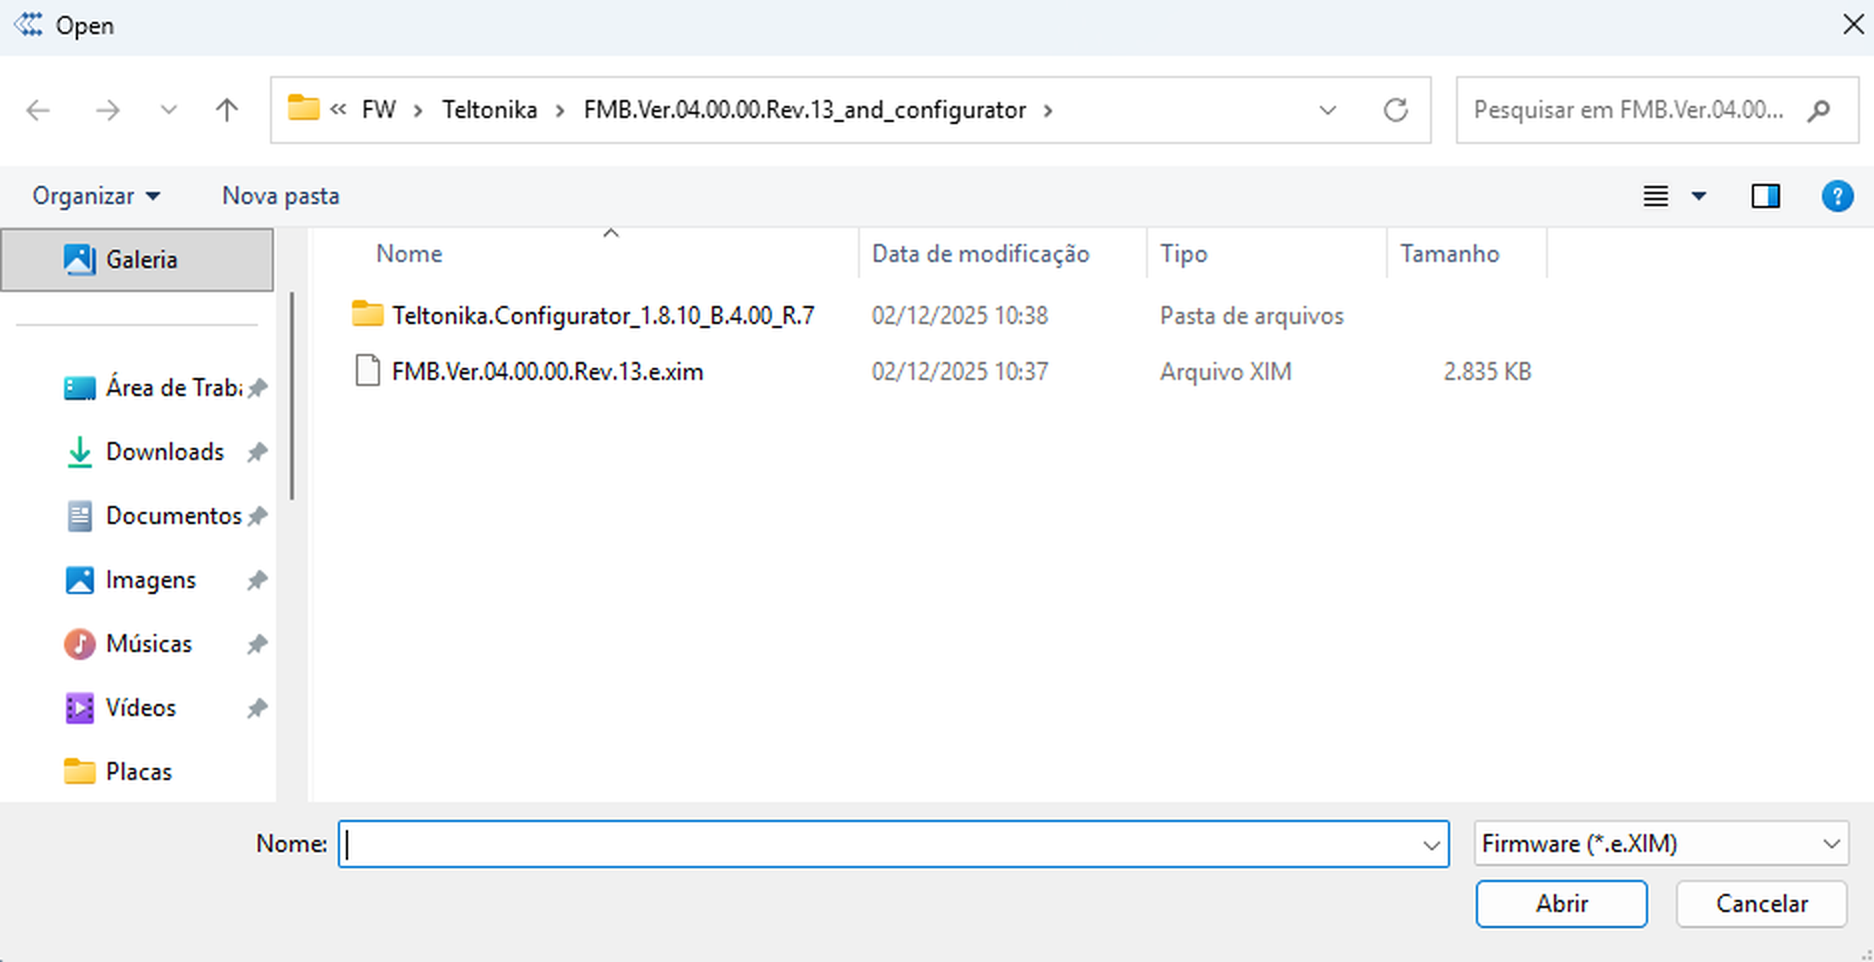Click the blank file icon of FMB.Ver.04.00.00.Rev.13.e.xim
Viewport: 1874px width, 962px height.
tap(368, 371)
